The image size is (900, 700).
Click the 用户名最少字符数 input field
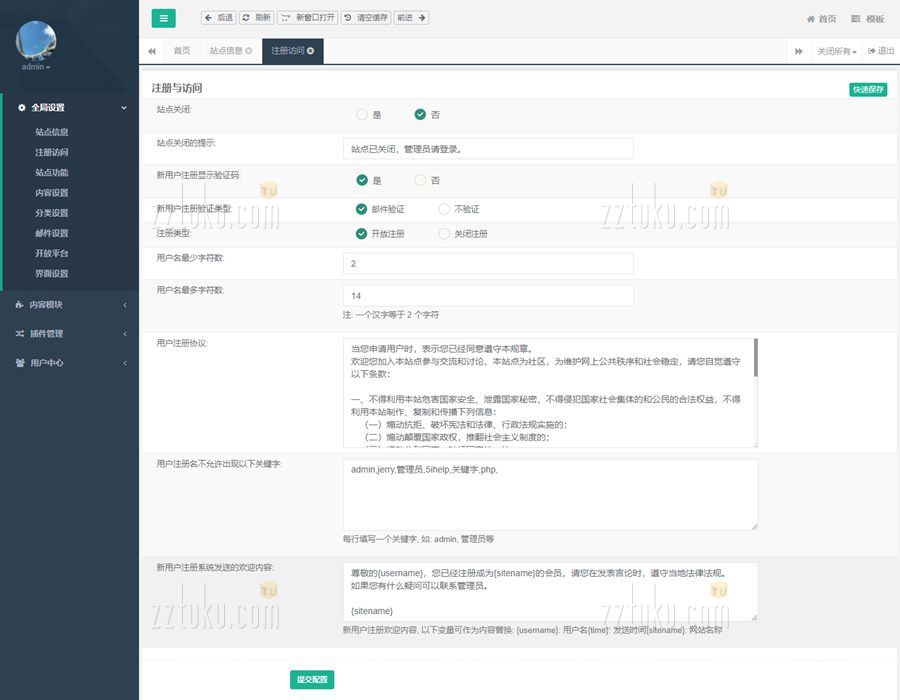click(488, 263)
